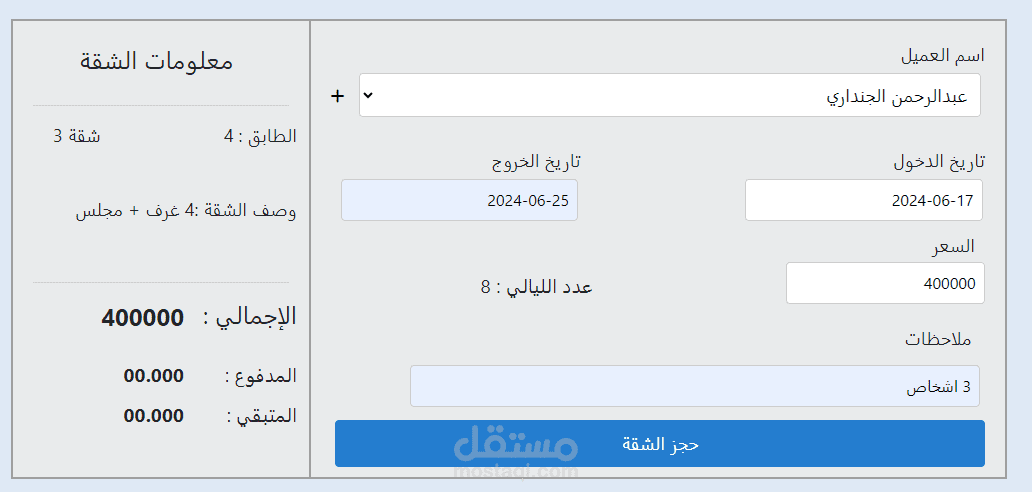Click the apartment description وصف الشقة text
The image size is (1032, 492).
coord(186,211)
